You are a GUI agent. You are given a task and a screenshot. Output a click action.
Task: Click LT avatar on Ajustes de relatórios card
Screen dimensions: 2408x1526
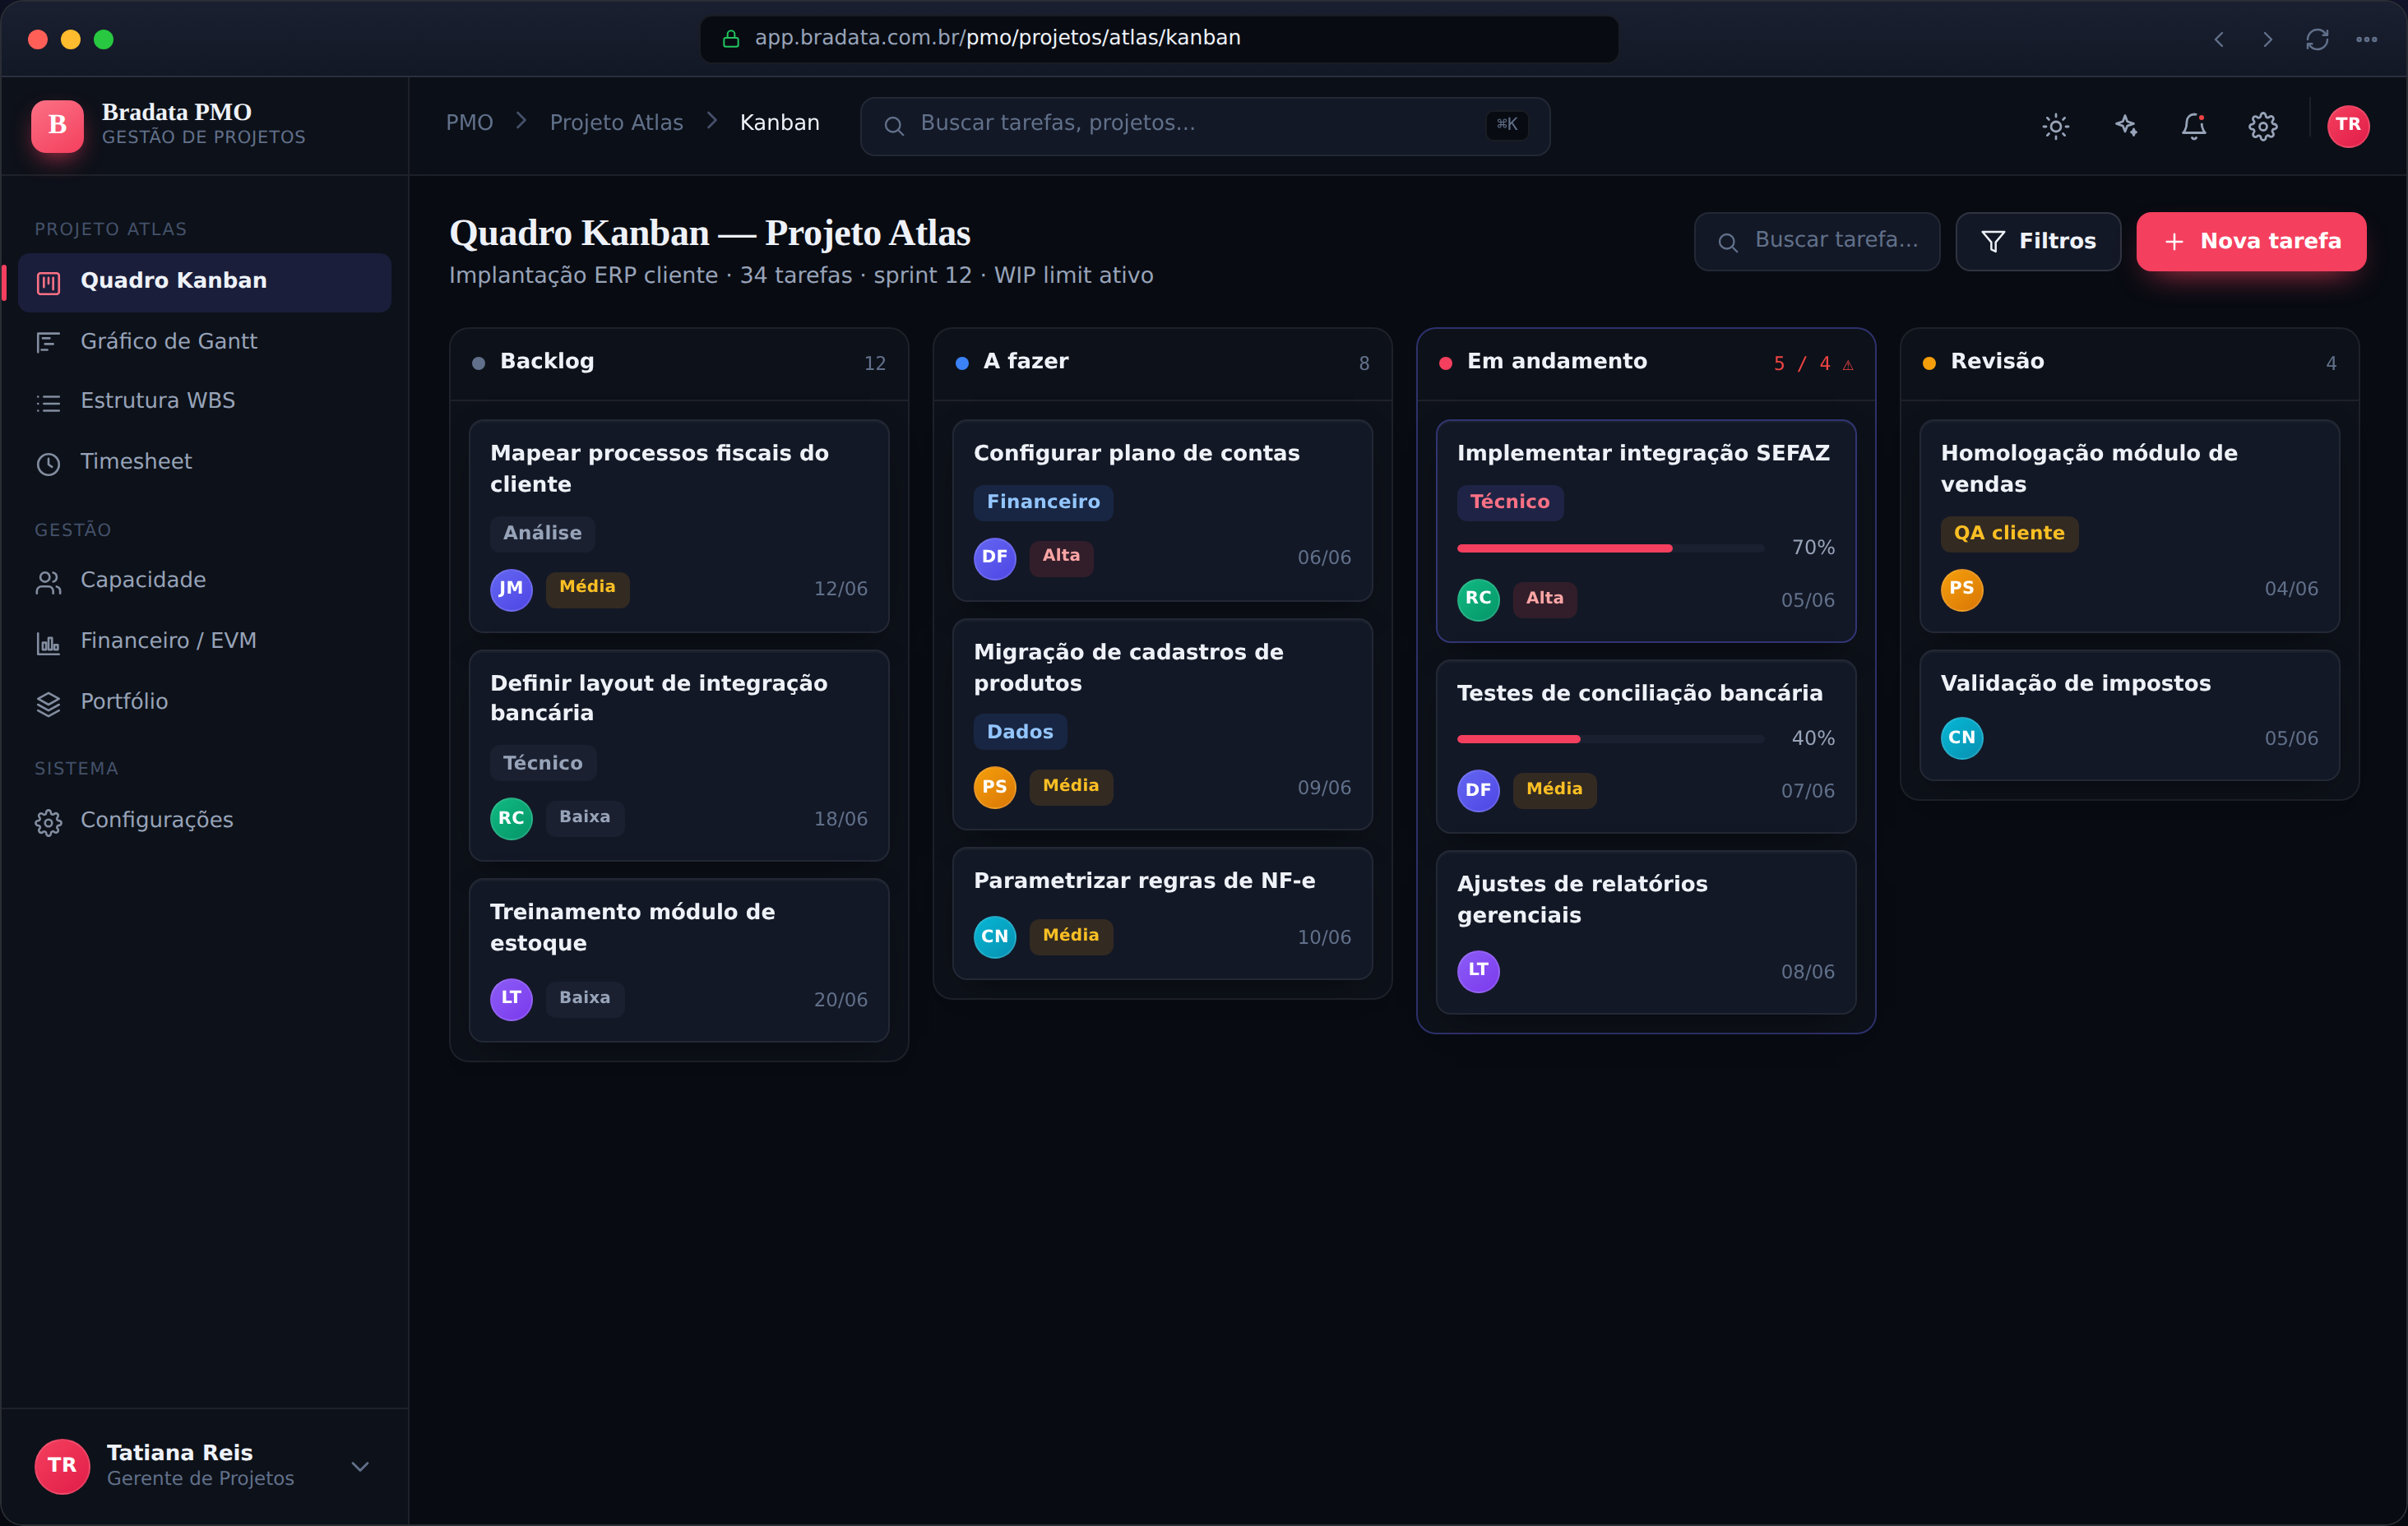pyautogui.click(x=1478, y=971)
